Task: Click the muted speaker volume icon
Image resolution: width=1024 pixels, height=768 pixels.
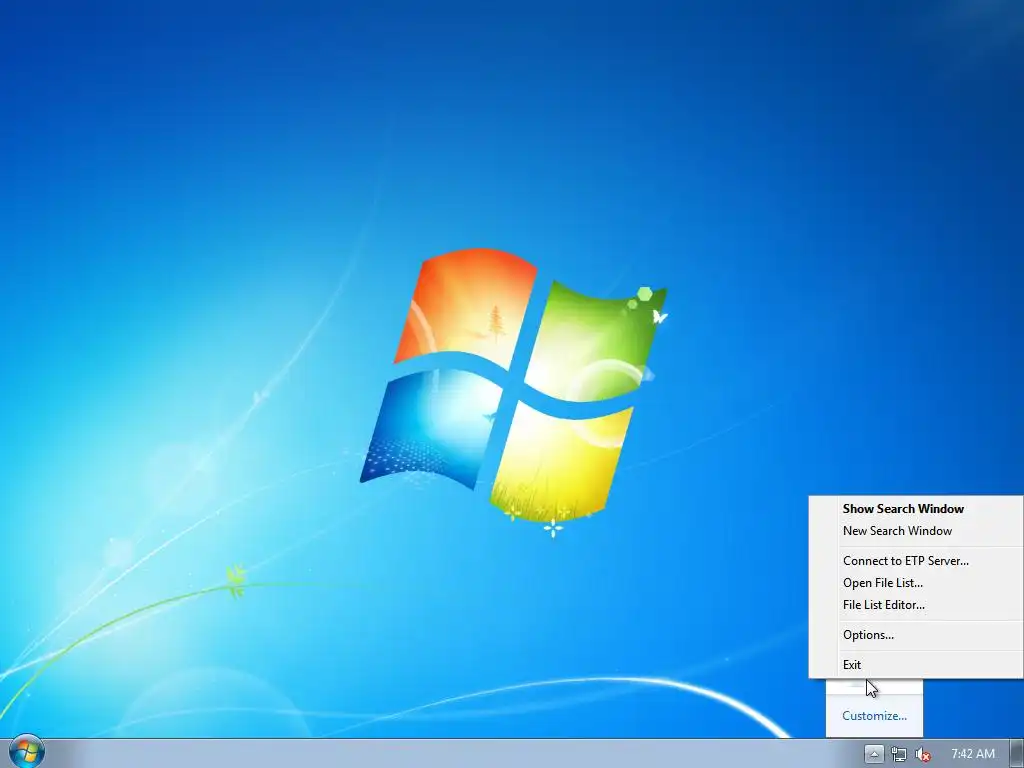Action: point(923,754)
